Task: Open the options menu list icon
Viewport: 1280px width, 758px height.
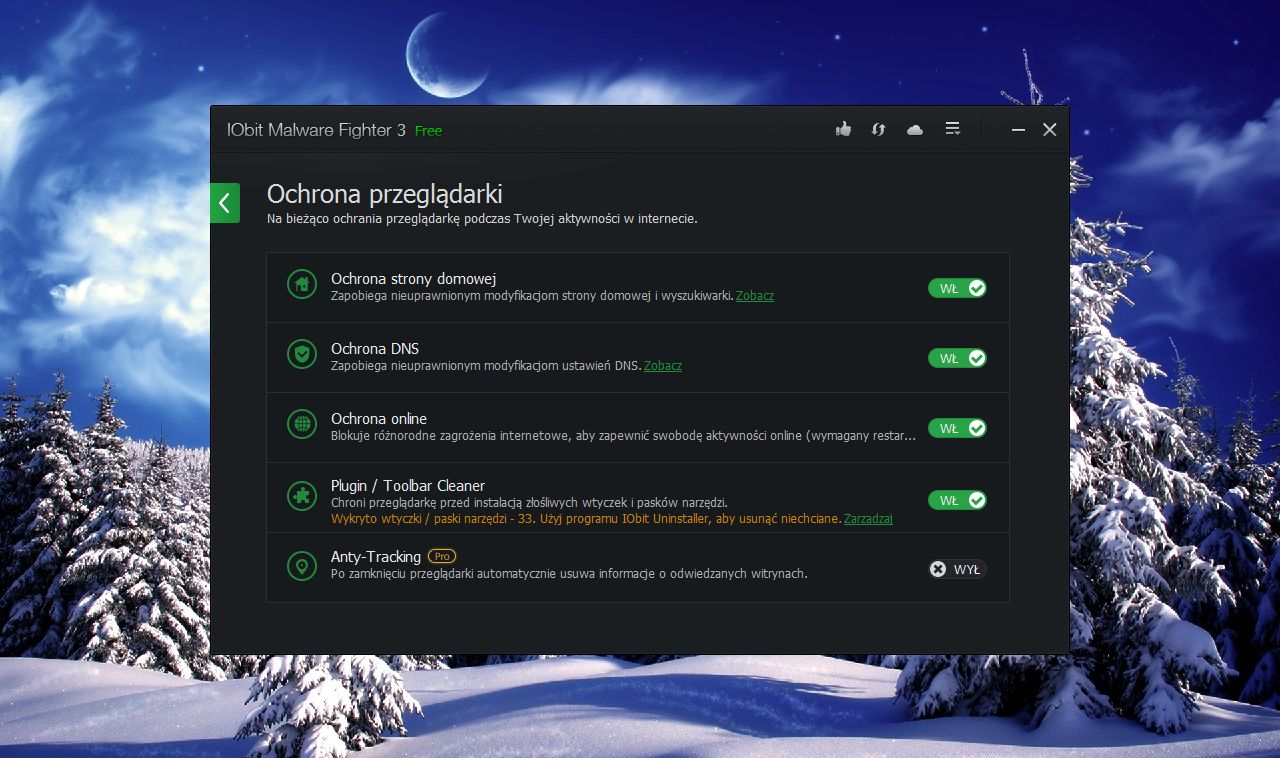Action: click(x=953, y=129)
